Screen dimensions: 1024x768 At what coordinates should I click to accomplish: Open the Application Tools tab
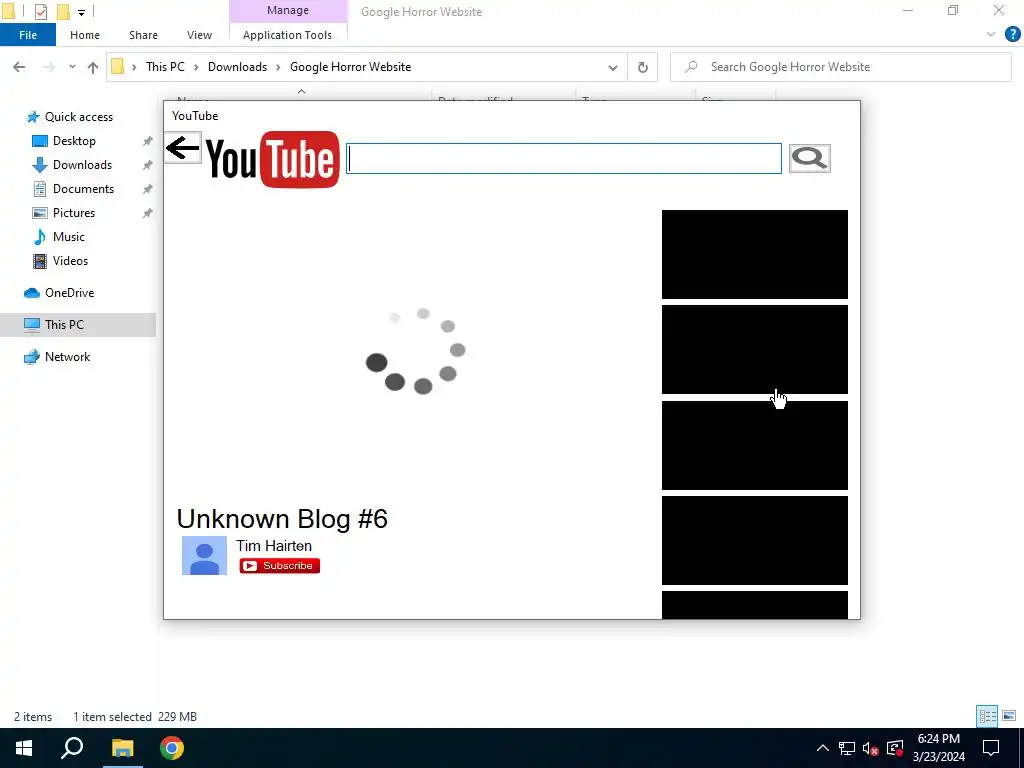287,35
